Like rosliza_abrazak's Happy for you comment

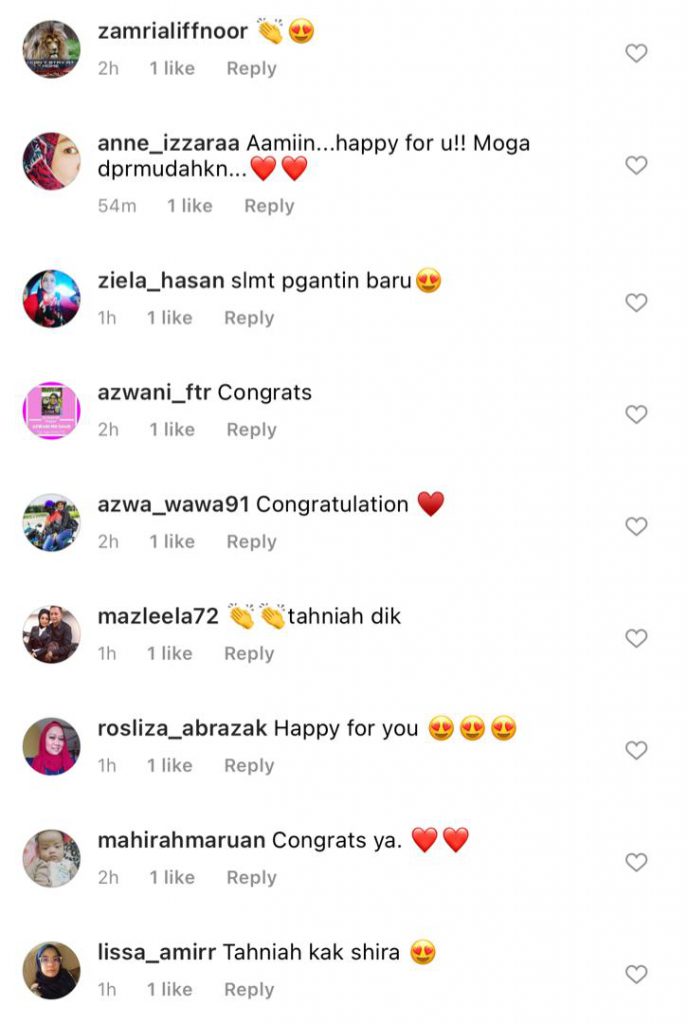pos(636,750)
